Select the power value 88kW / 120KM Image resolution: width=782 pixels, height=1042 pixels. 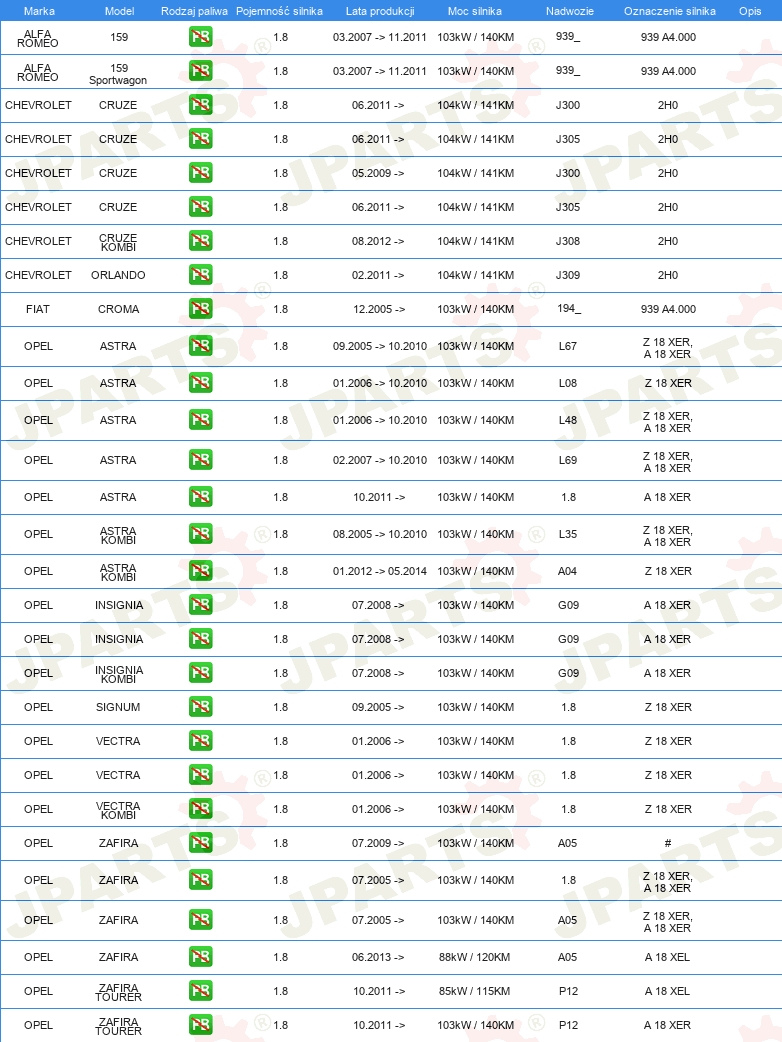click(474, 957)
